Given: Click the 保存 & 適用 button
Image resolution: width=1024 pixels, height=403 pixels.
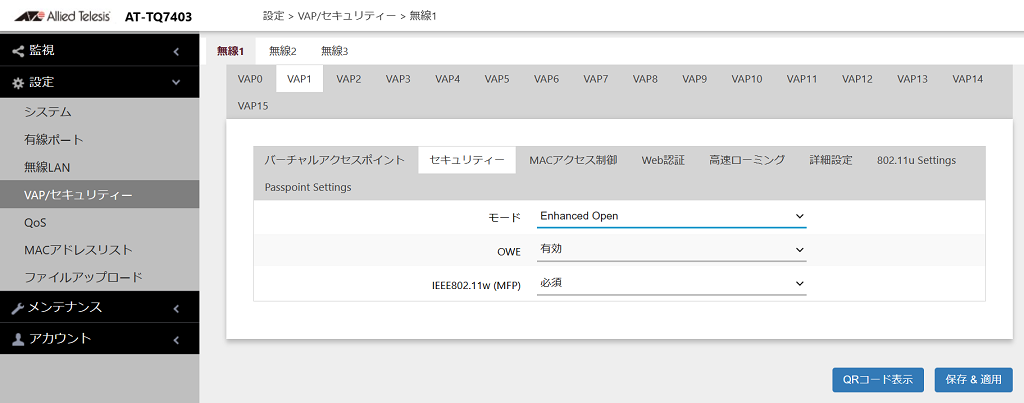Looking at the screenshot, I should pyautogui.click(x=973, y=379).
